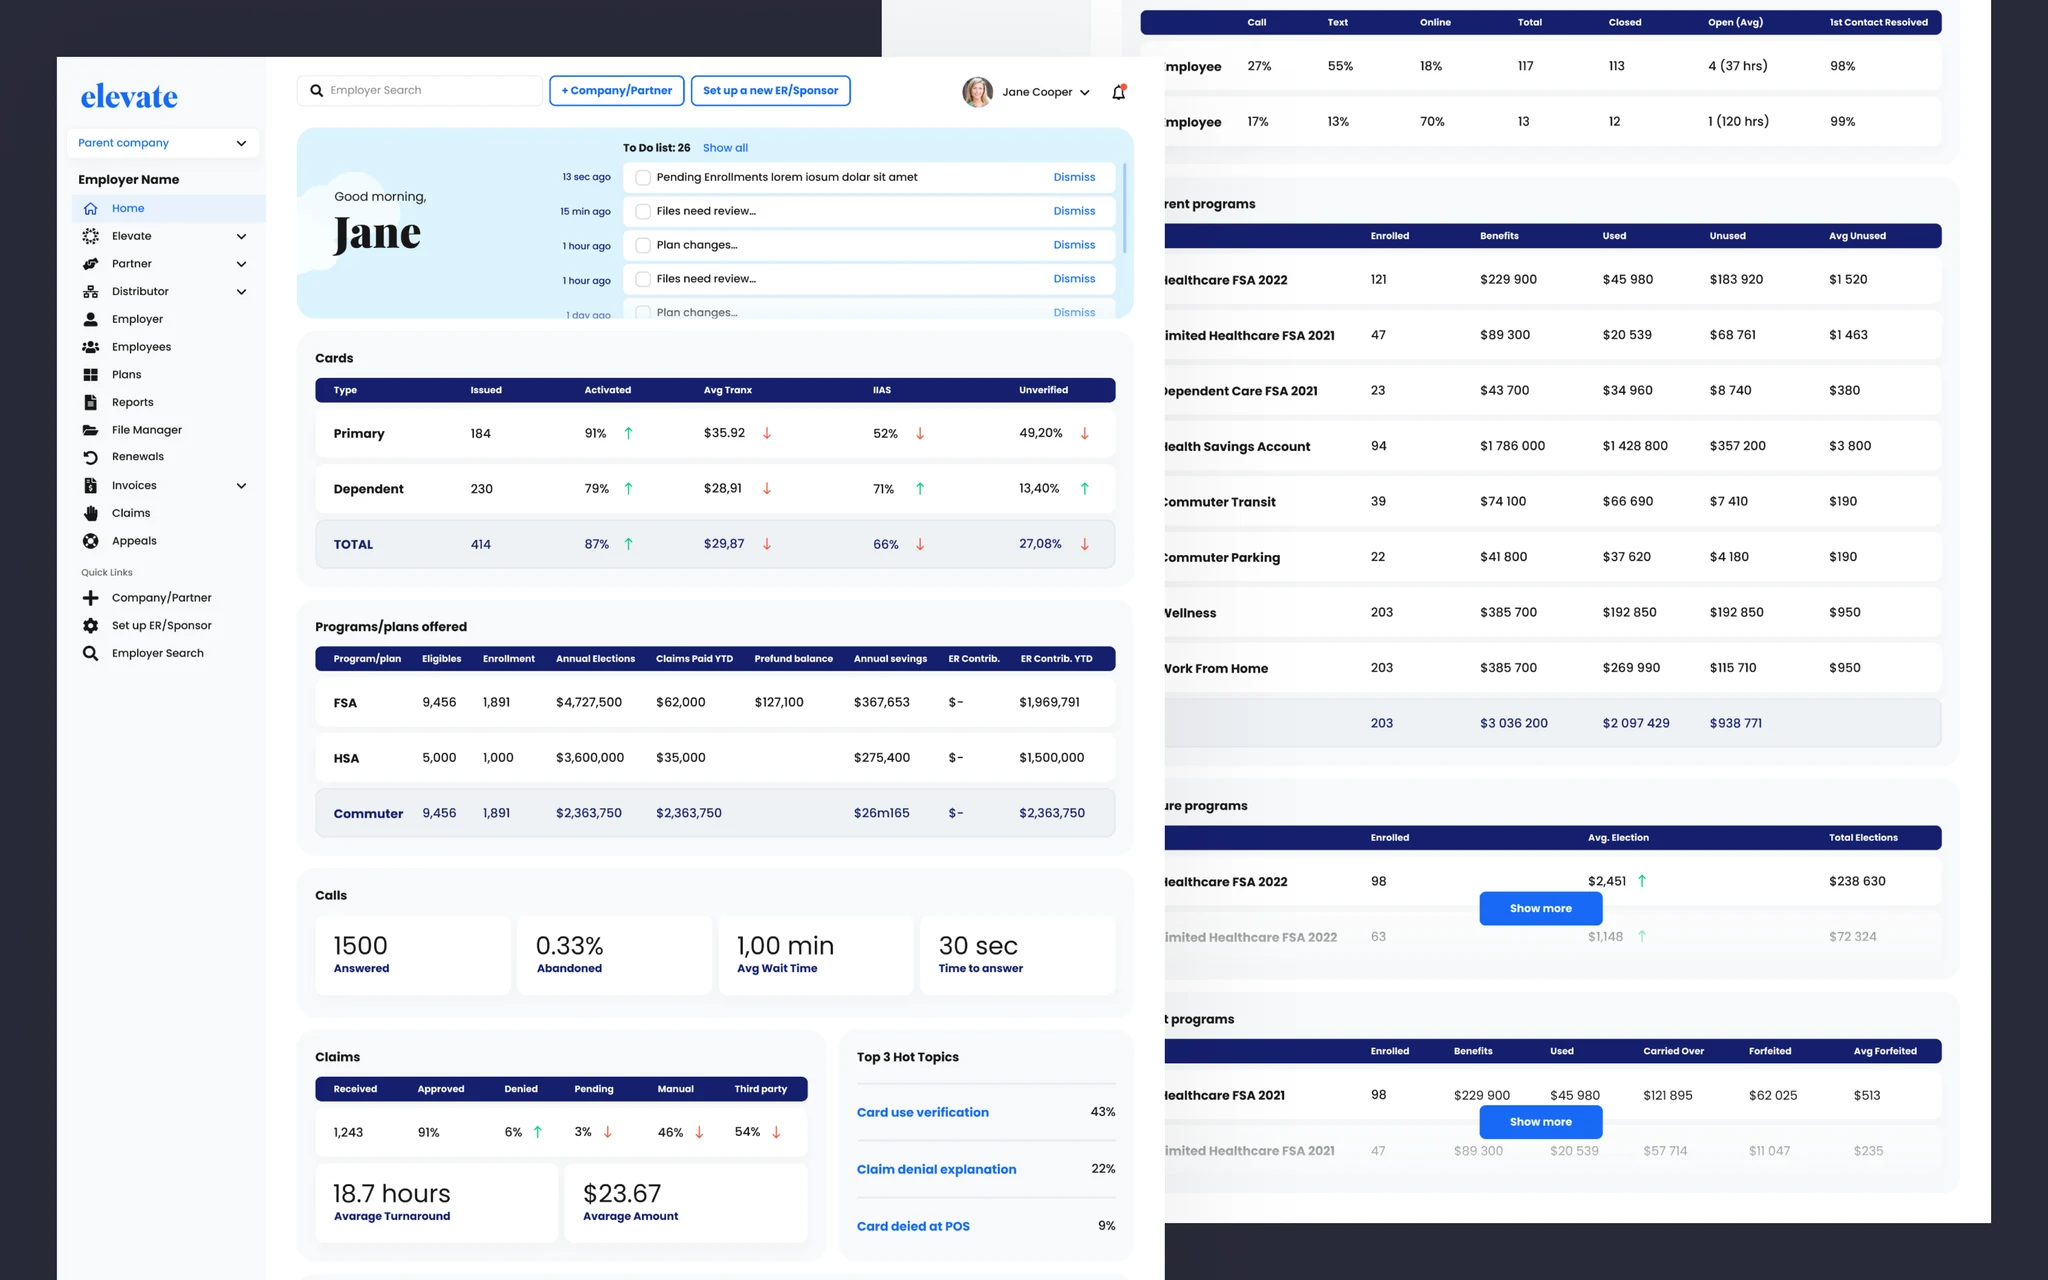
Task: Click Show more button over Healthcare FSA 2021 row
Action: click(x=1541, y=1122)
